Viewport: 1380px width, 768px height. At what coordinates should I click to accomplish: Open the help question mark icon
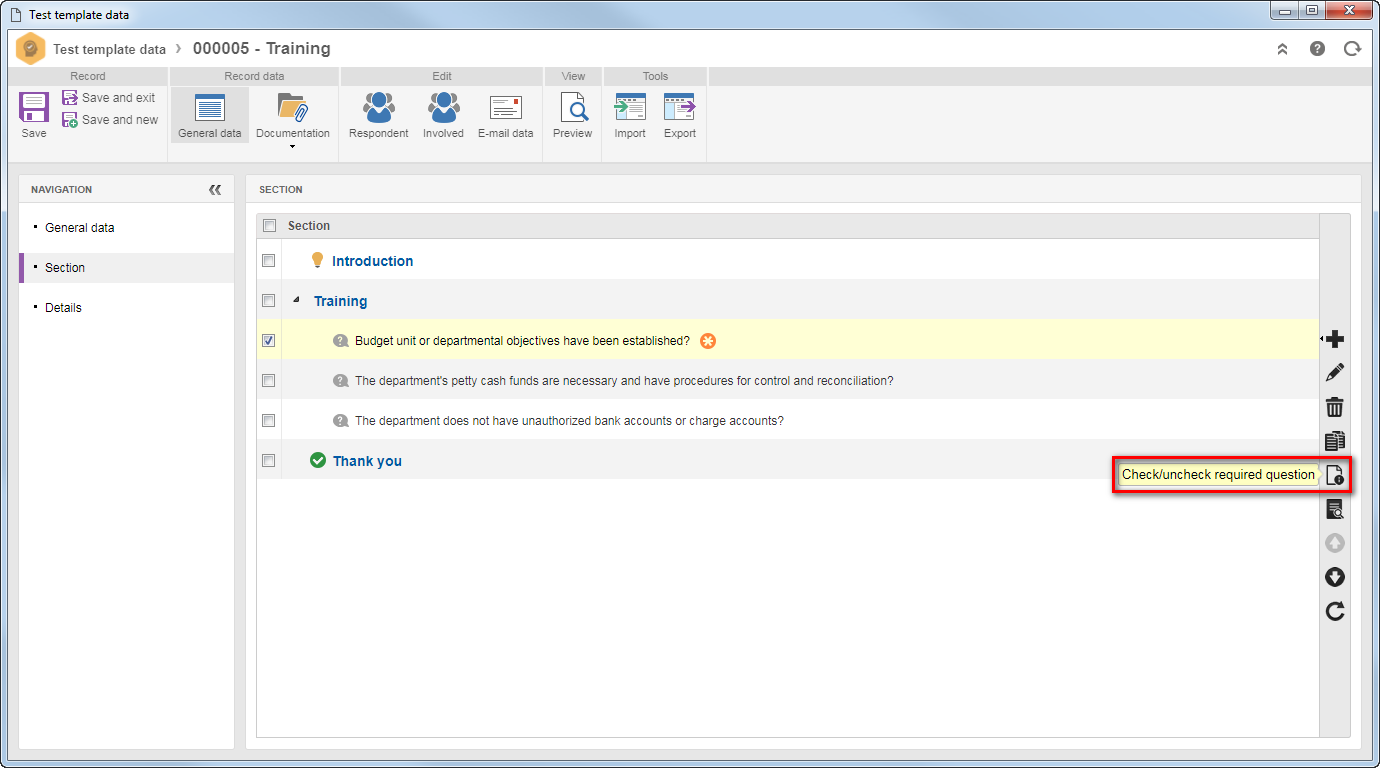(x=1318, y=48)
